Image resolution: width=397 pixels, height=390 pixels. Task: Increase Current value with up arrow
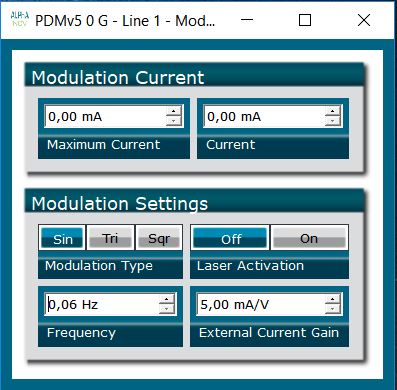(333, 111)
